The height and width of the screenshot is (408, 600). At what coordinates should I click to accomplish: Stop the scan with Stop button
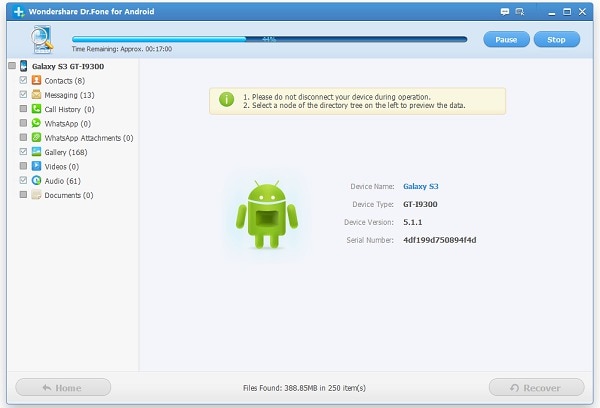556,39
